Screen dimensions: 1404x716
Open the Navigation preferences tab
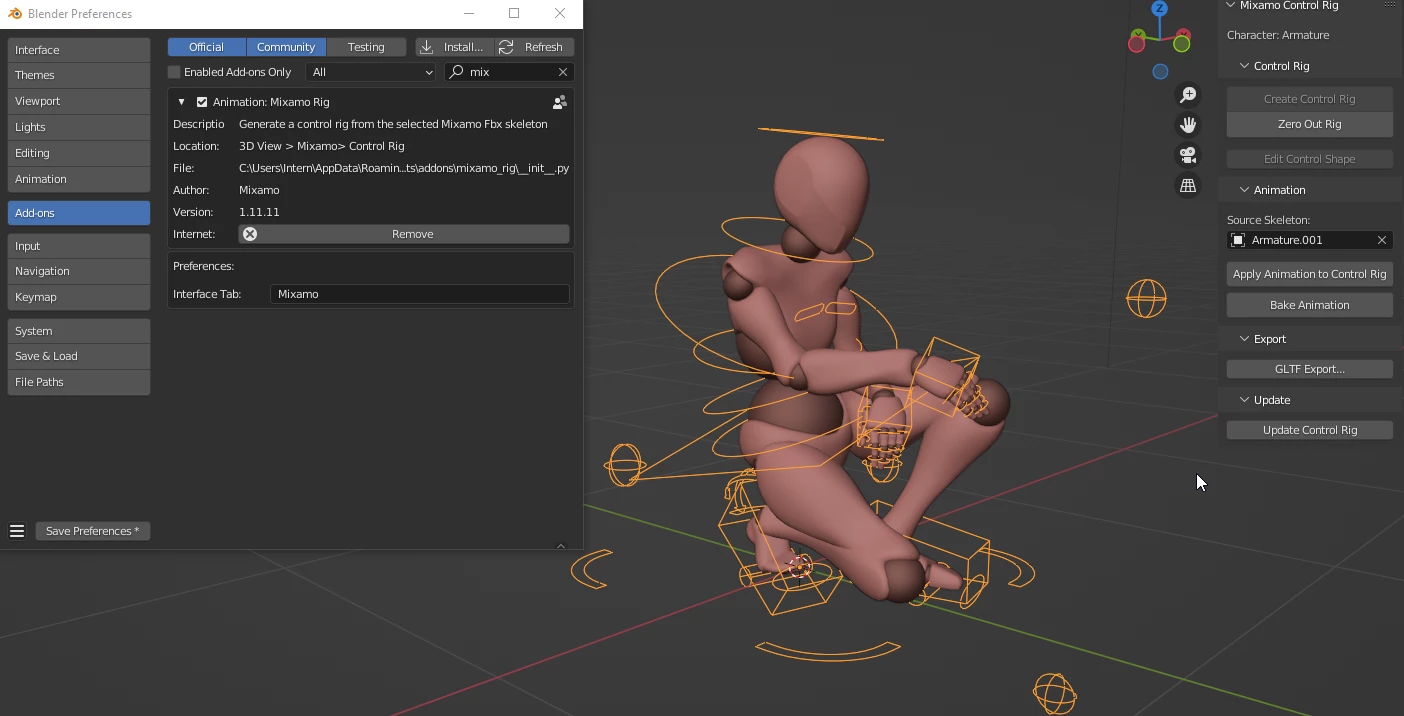click(79, 271)
